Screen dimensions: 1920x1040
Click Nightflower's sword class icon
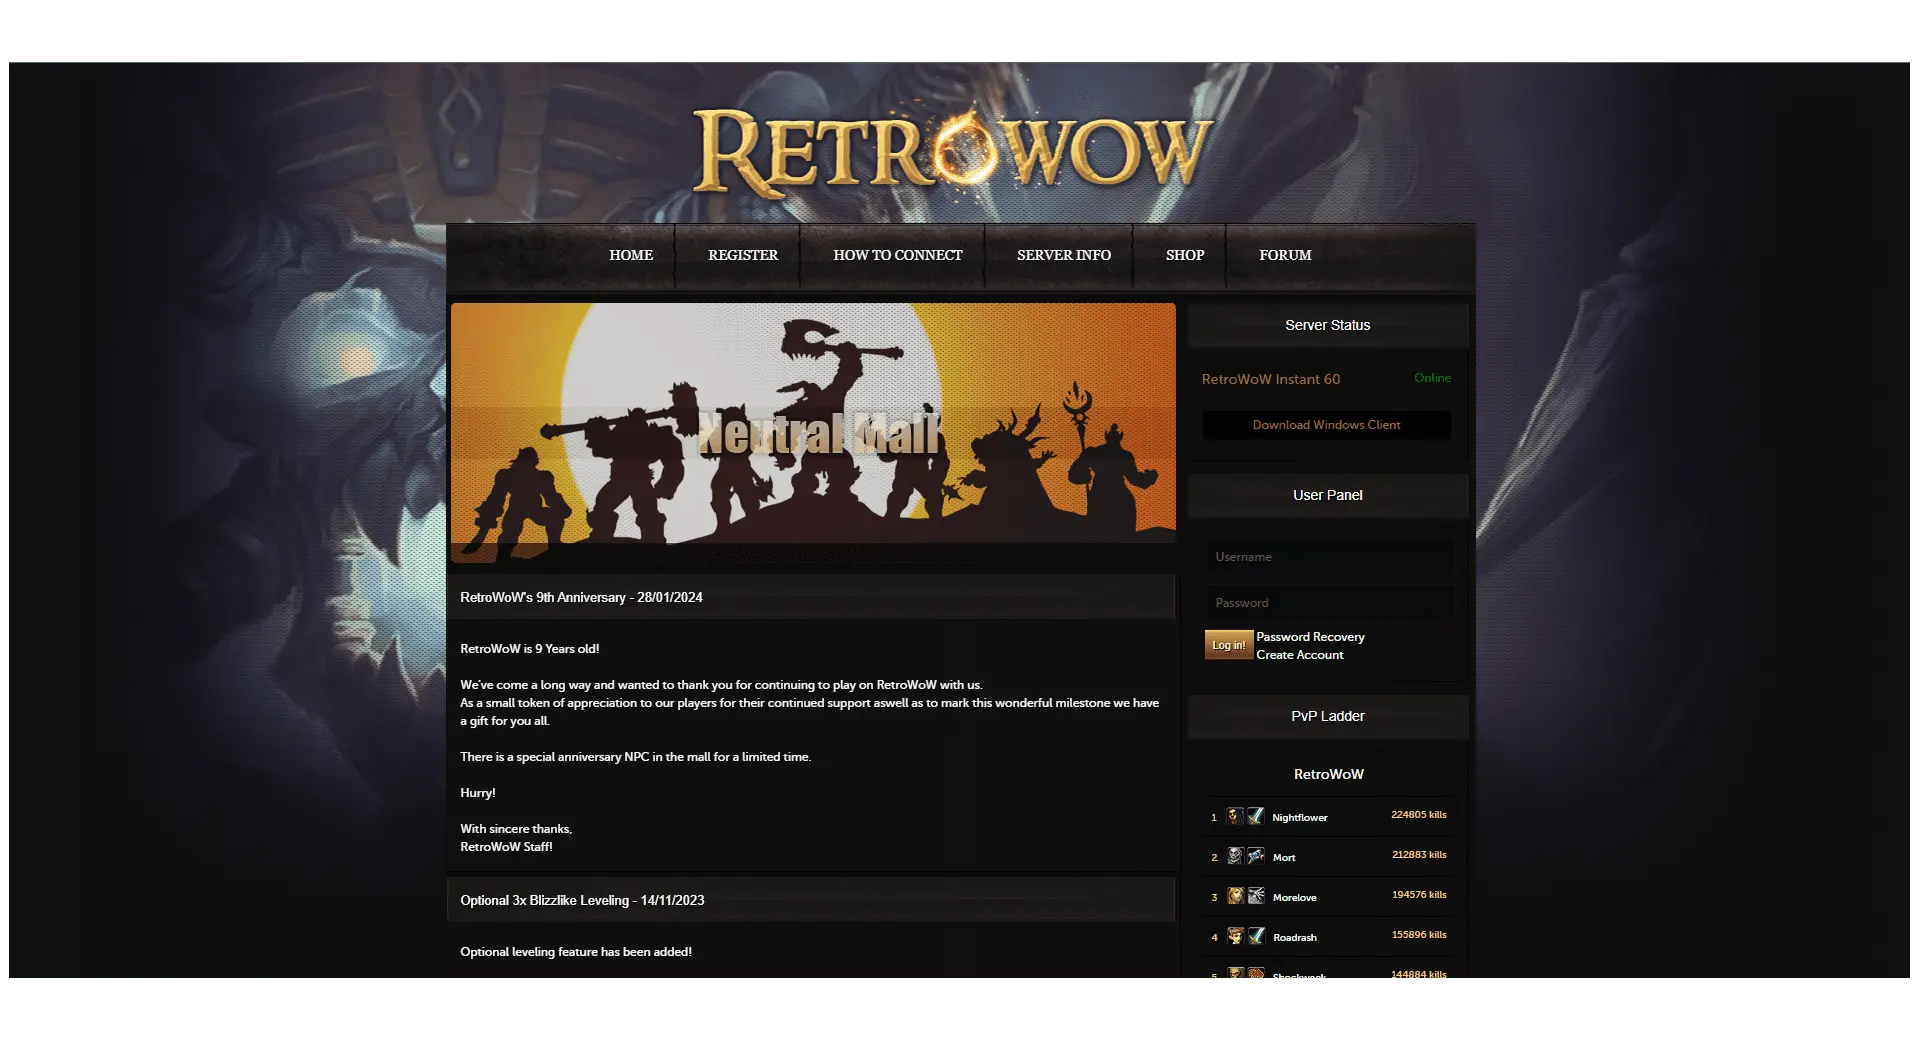pos(1256,816)
